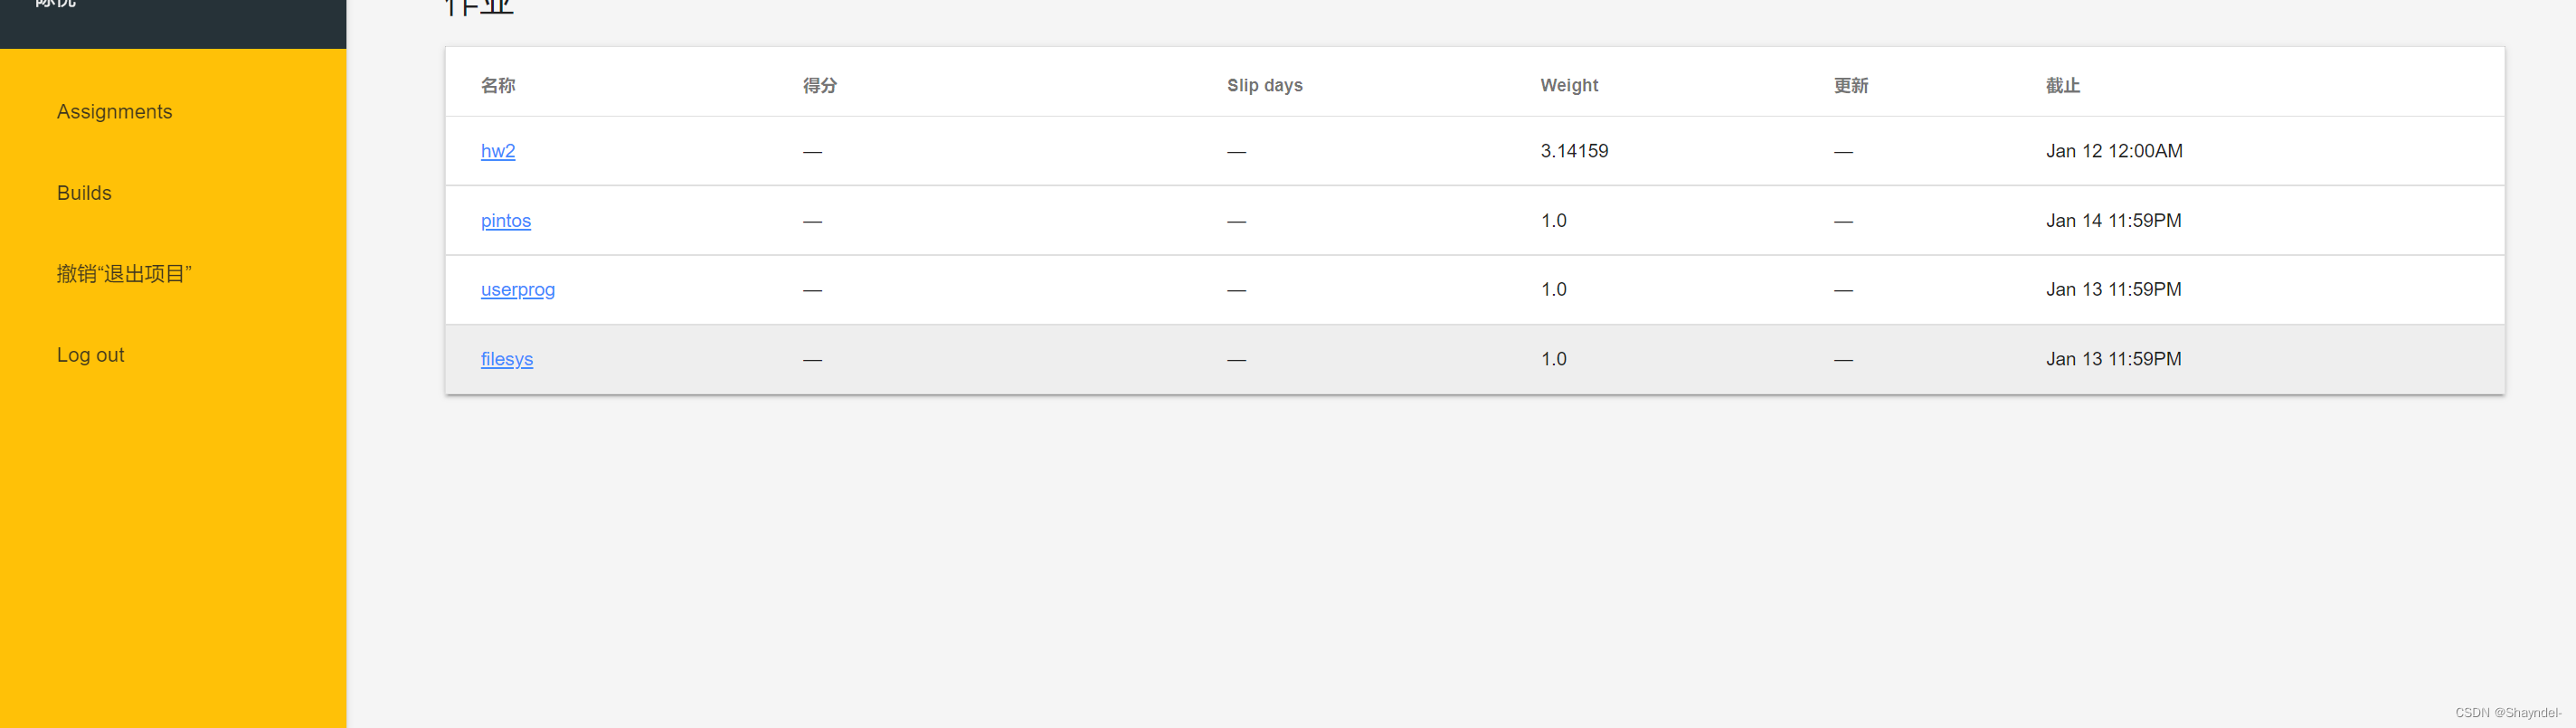Click the 得分 column header
This screenshot has height=728, width=2576.
(x=820, y=86)
